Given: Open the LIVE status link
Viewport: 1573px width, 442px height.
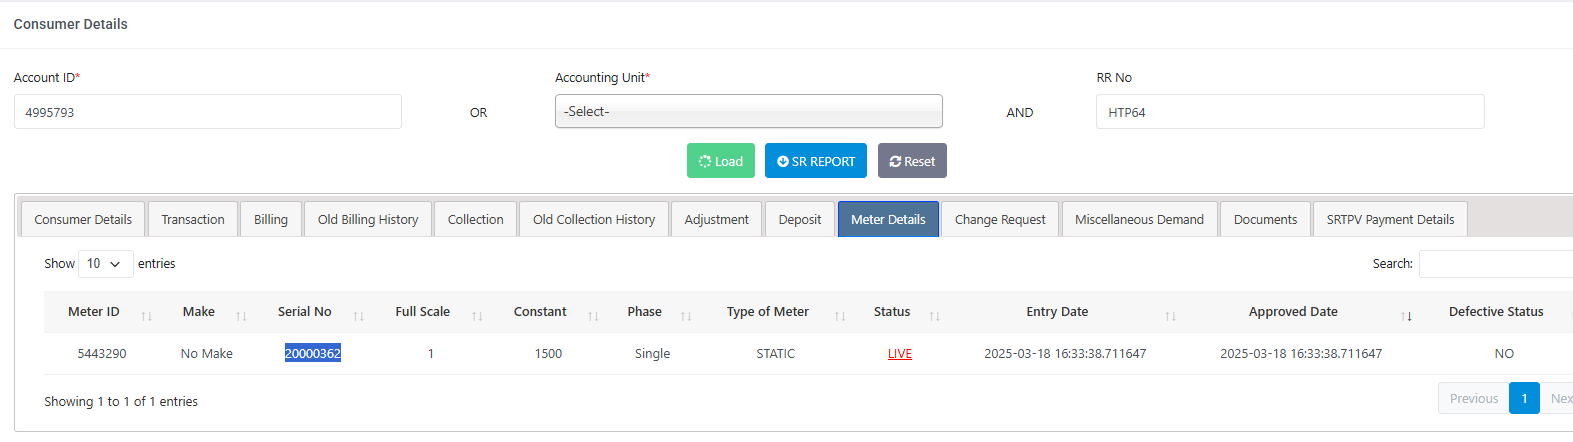Looking at the screenshot, I should pyautogui.click(x=900, y=354).
